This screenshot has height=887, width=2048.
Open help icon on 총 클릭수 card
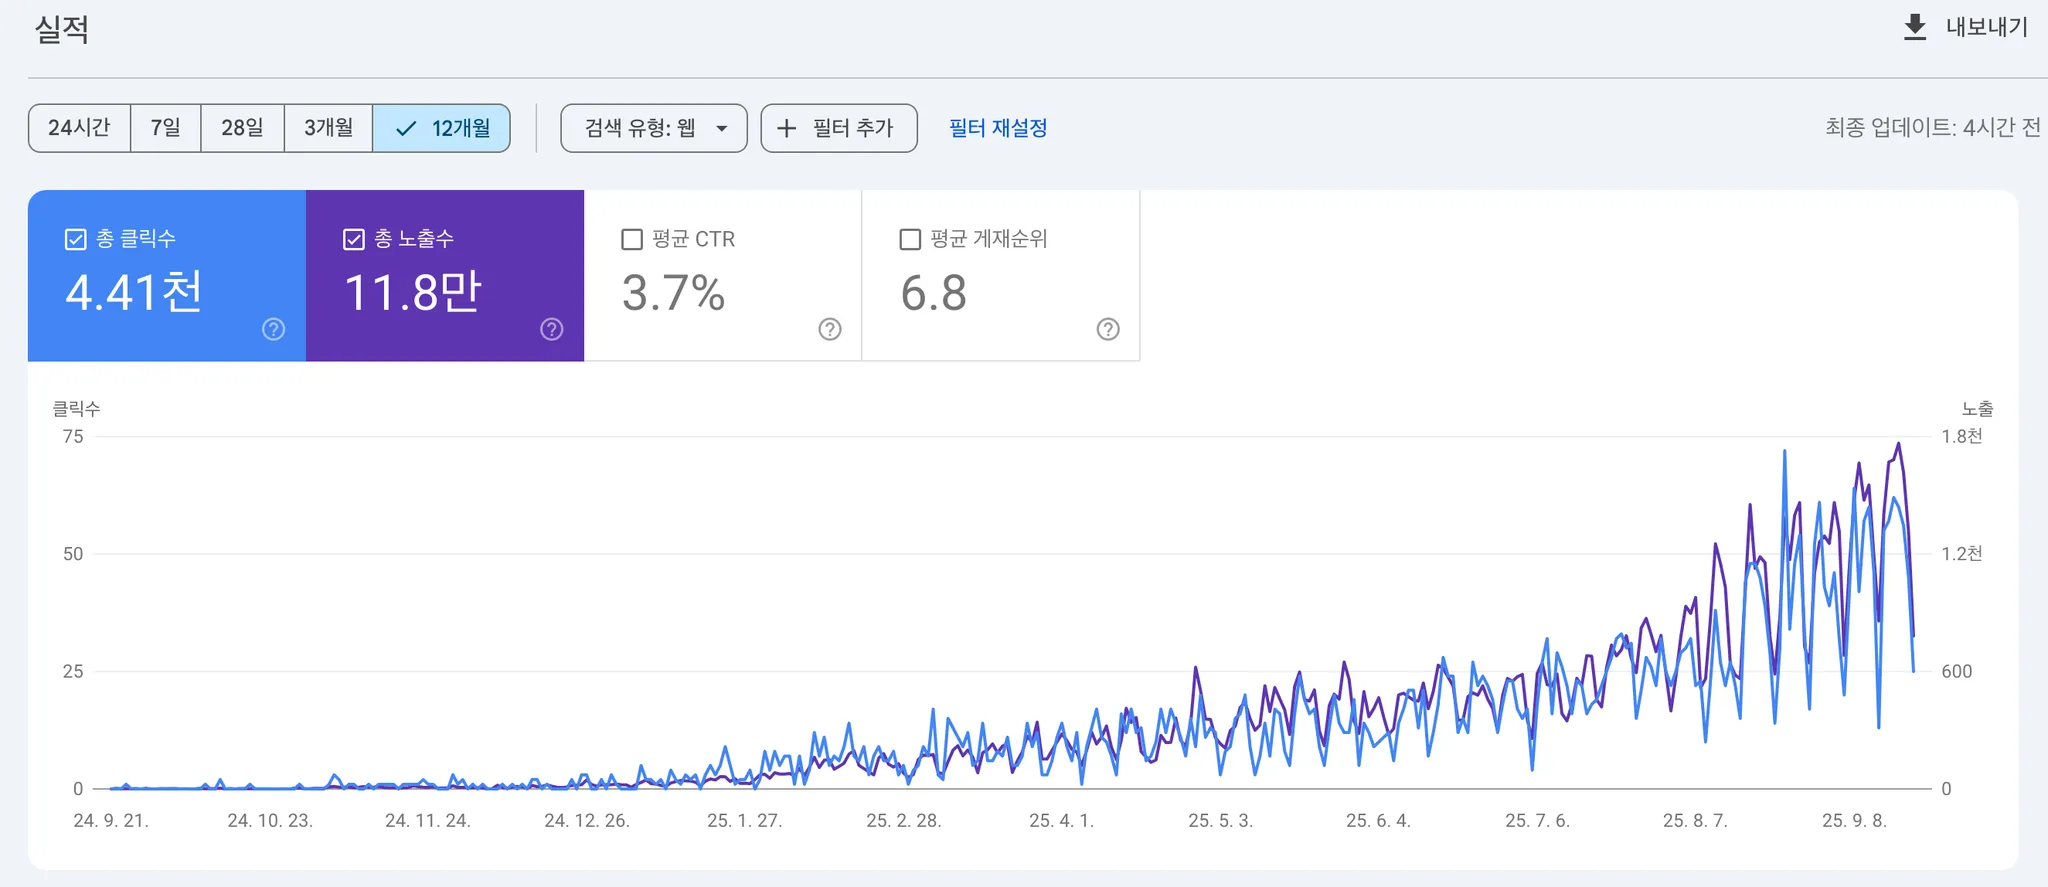[x=273, y=329]
